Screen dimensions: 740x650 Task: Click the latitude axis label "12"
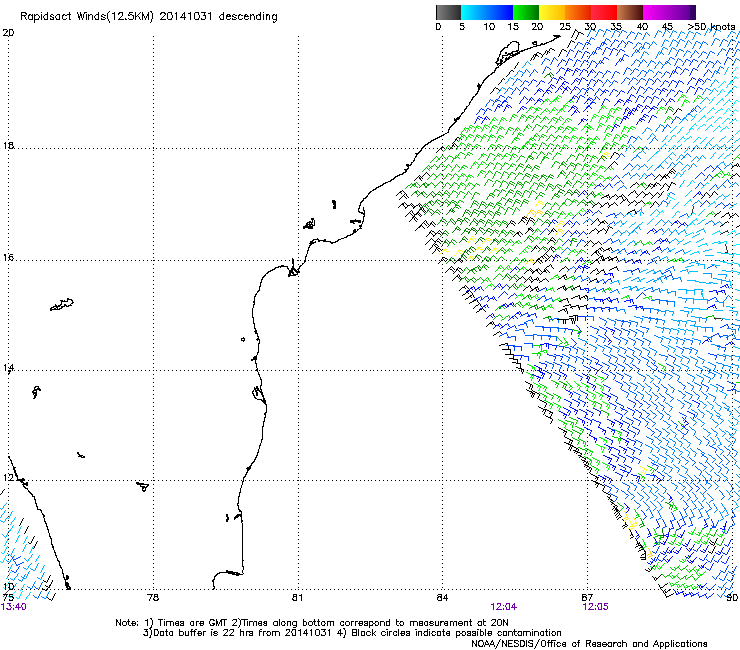click(8, 478)
